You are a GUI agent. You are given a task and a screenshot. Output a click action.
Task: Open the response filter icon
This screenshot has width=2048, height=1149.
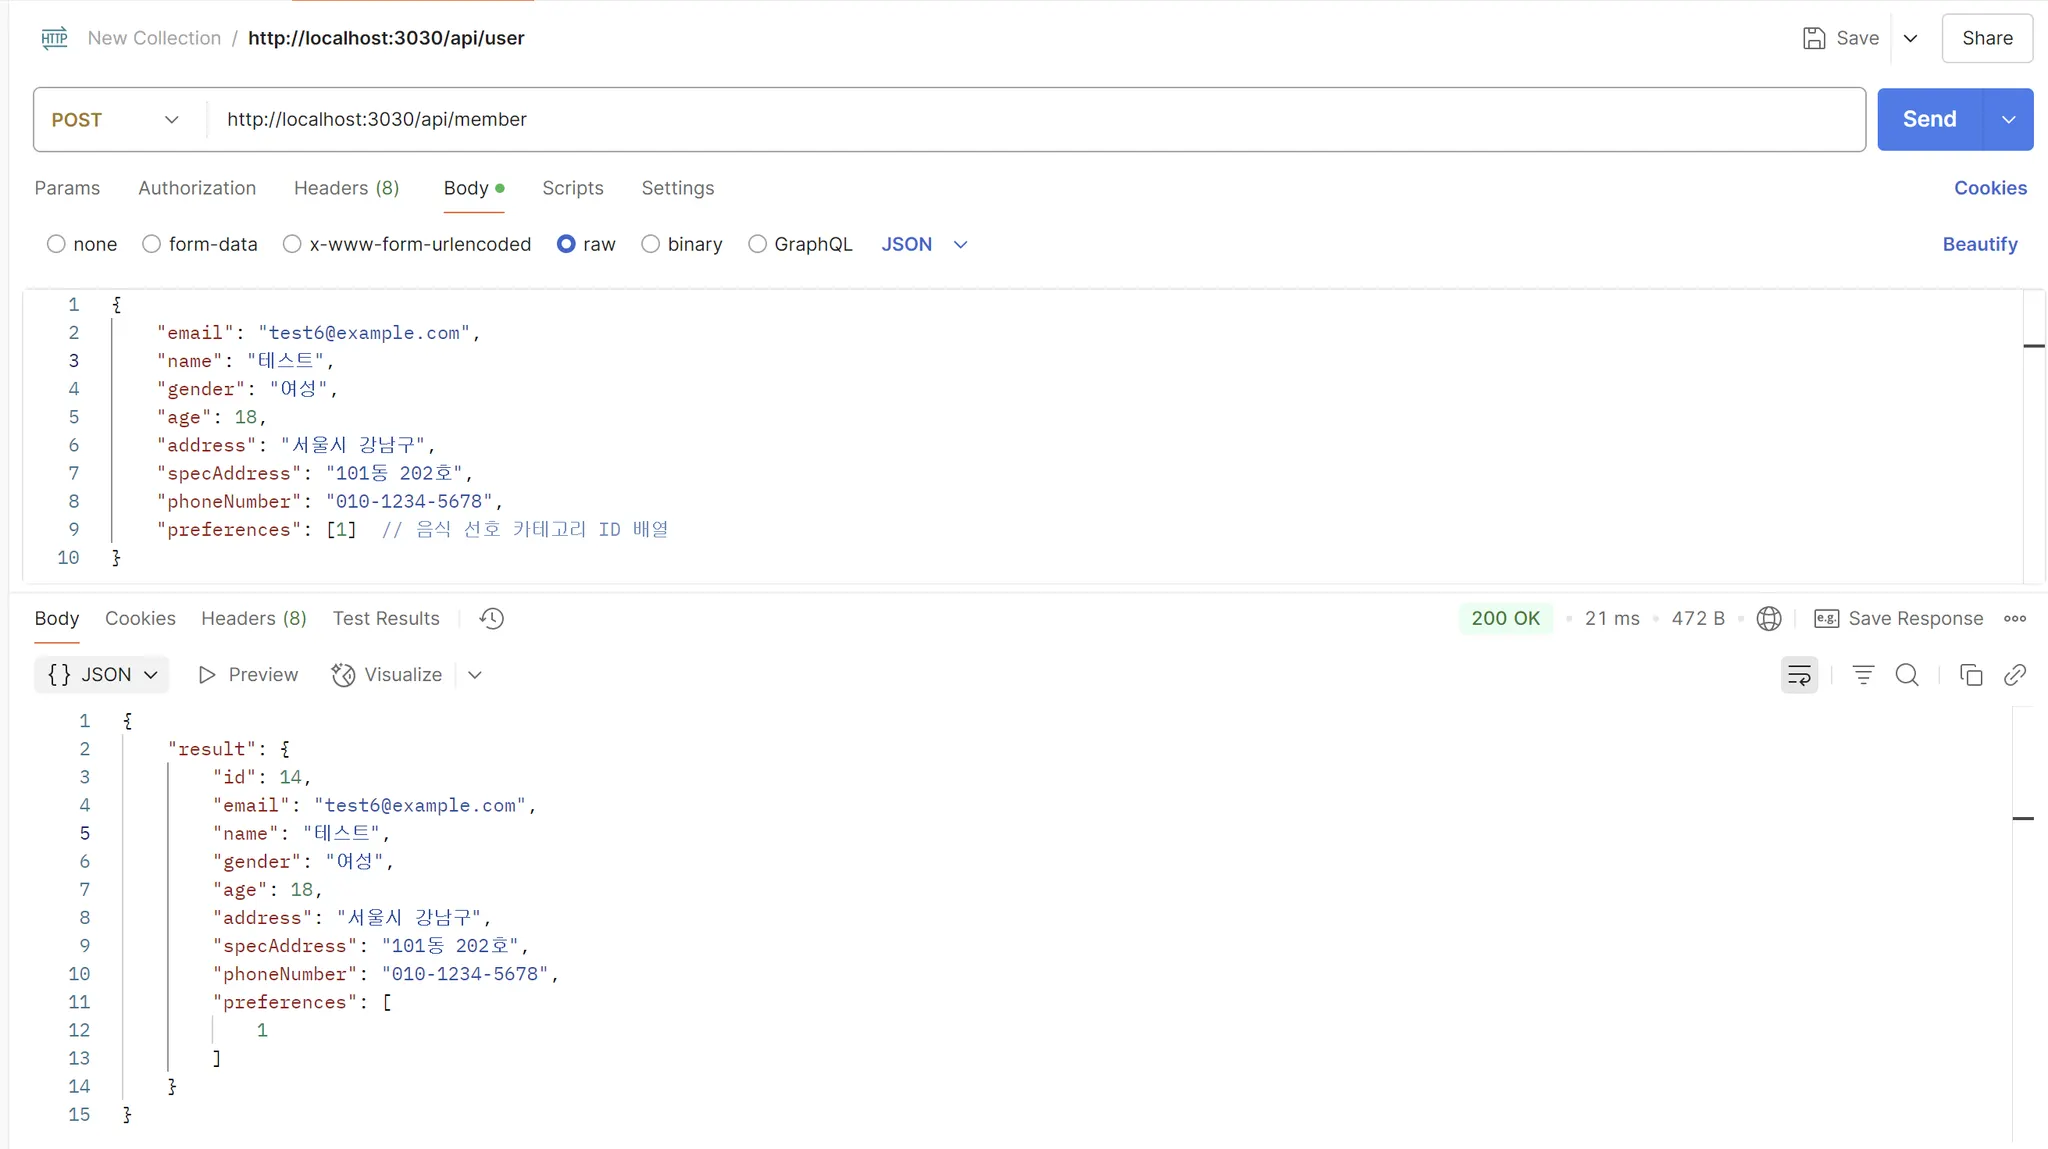click(x=1863, y=675)
